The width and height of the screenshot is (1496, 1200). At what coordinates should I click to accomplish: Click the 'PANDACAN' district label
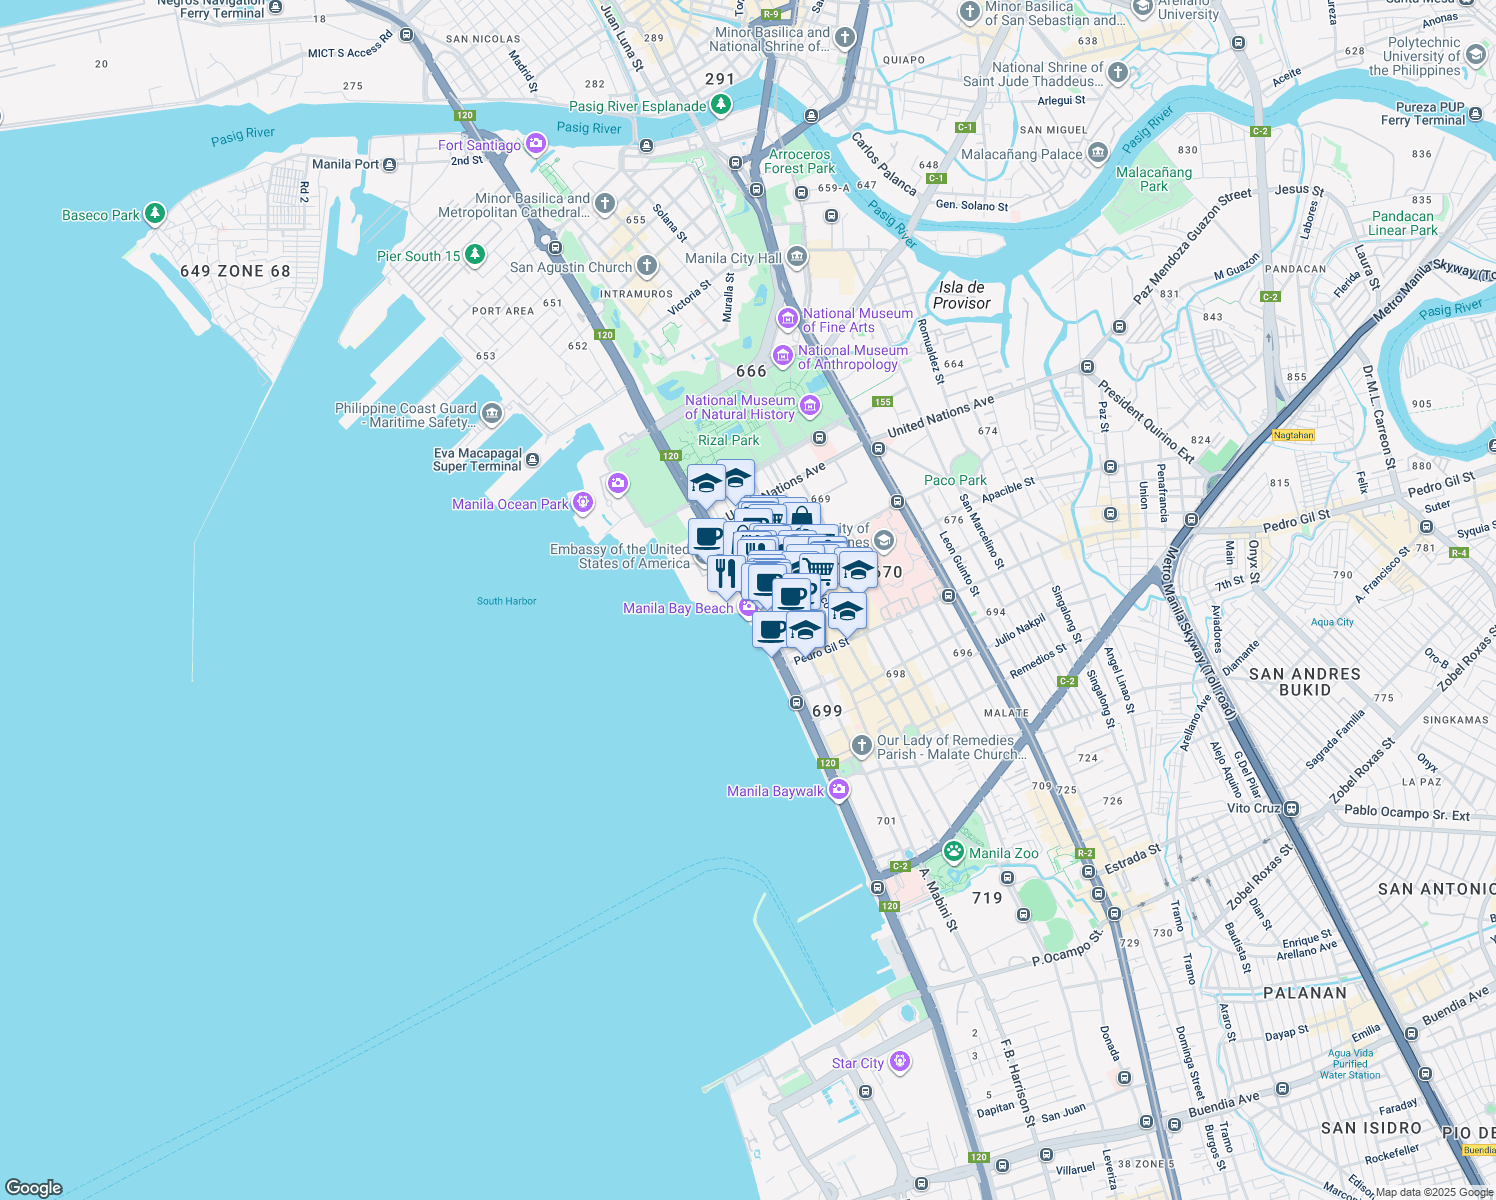pyautogui.click(x=1295, y=269)
